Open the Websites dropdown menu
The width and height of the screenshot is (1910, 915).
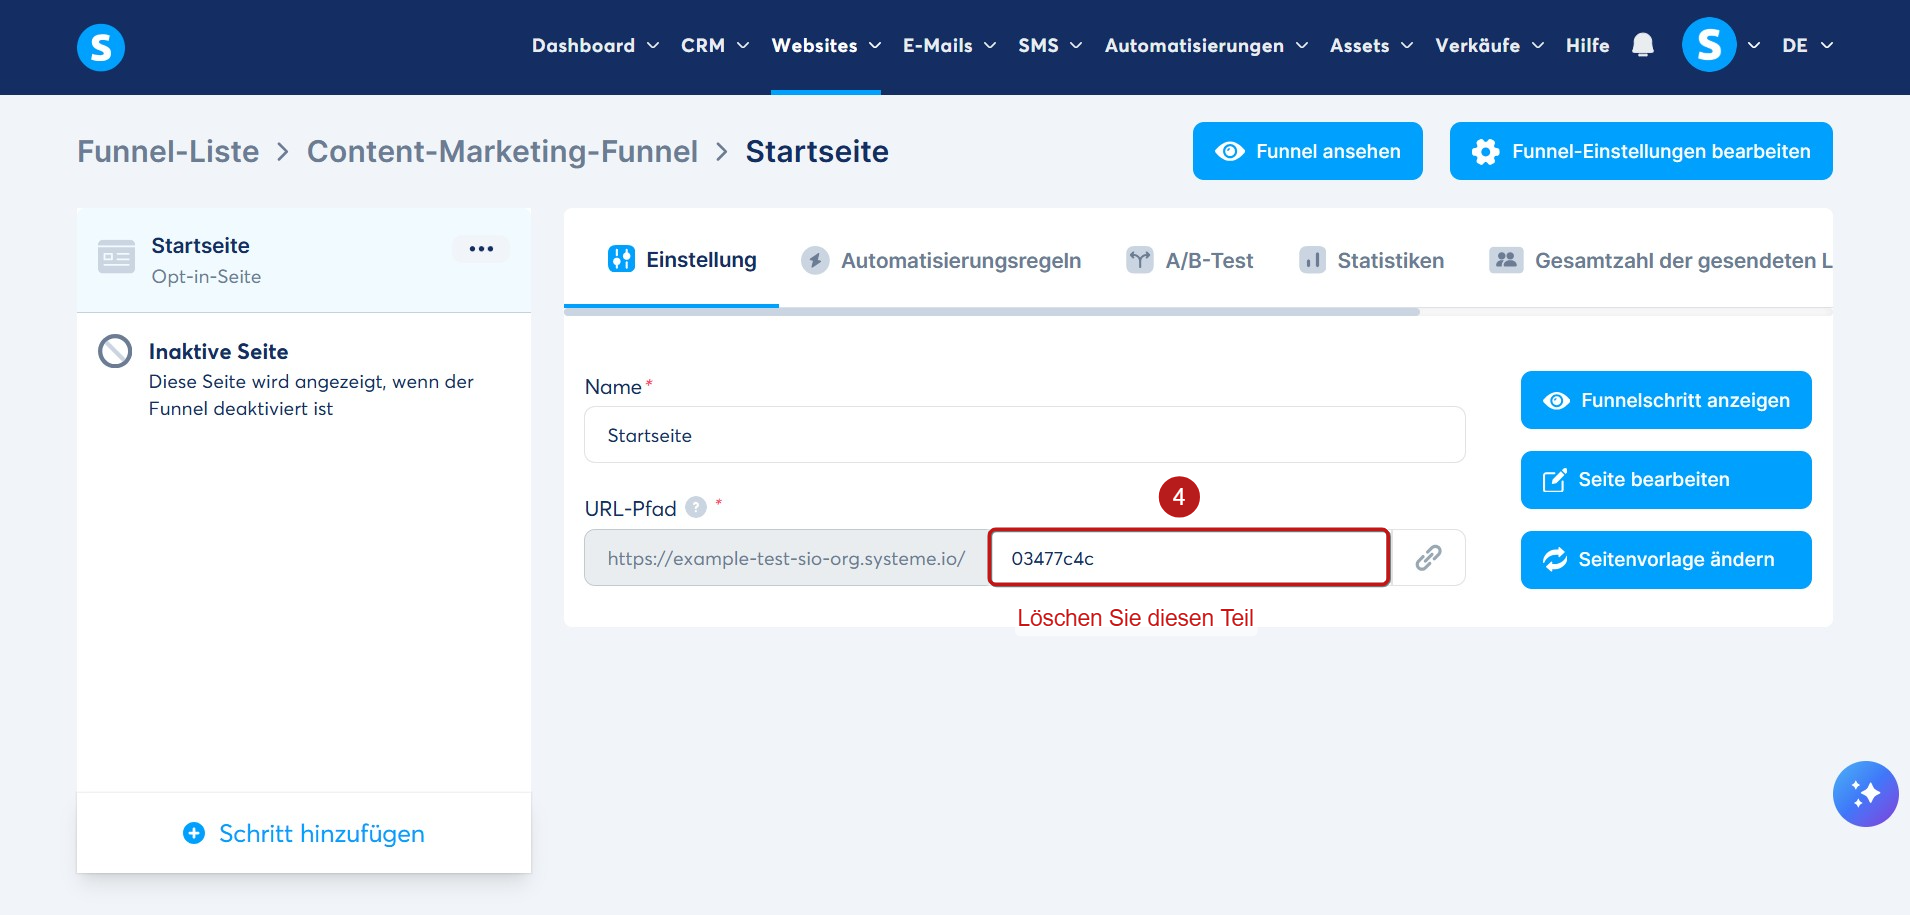[x=826, y=45]
